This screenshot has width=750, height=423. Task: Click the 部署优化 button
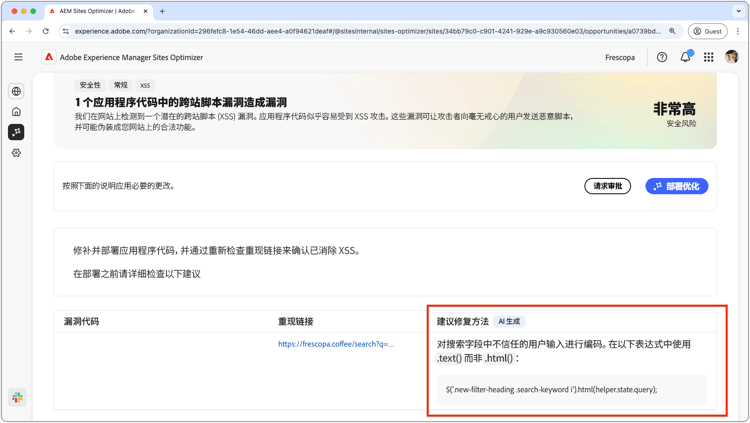point(676,186)
